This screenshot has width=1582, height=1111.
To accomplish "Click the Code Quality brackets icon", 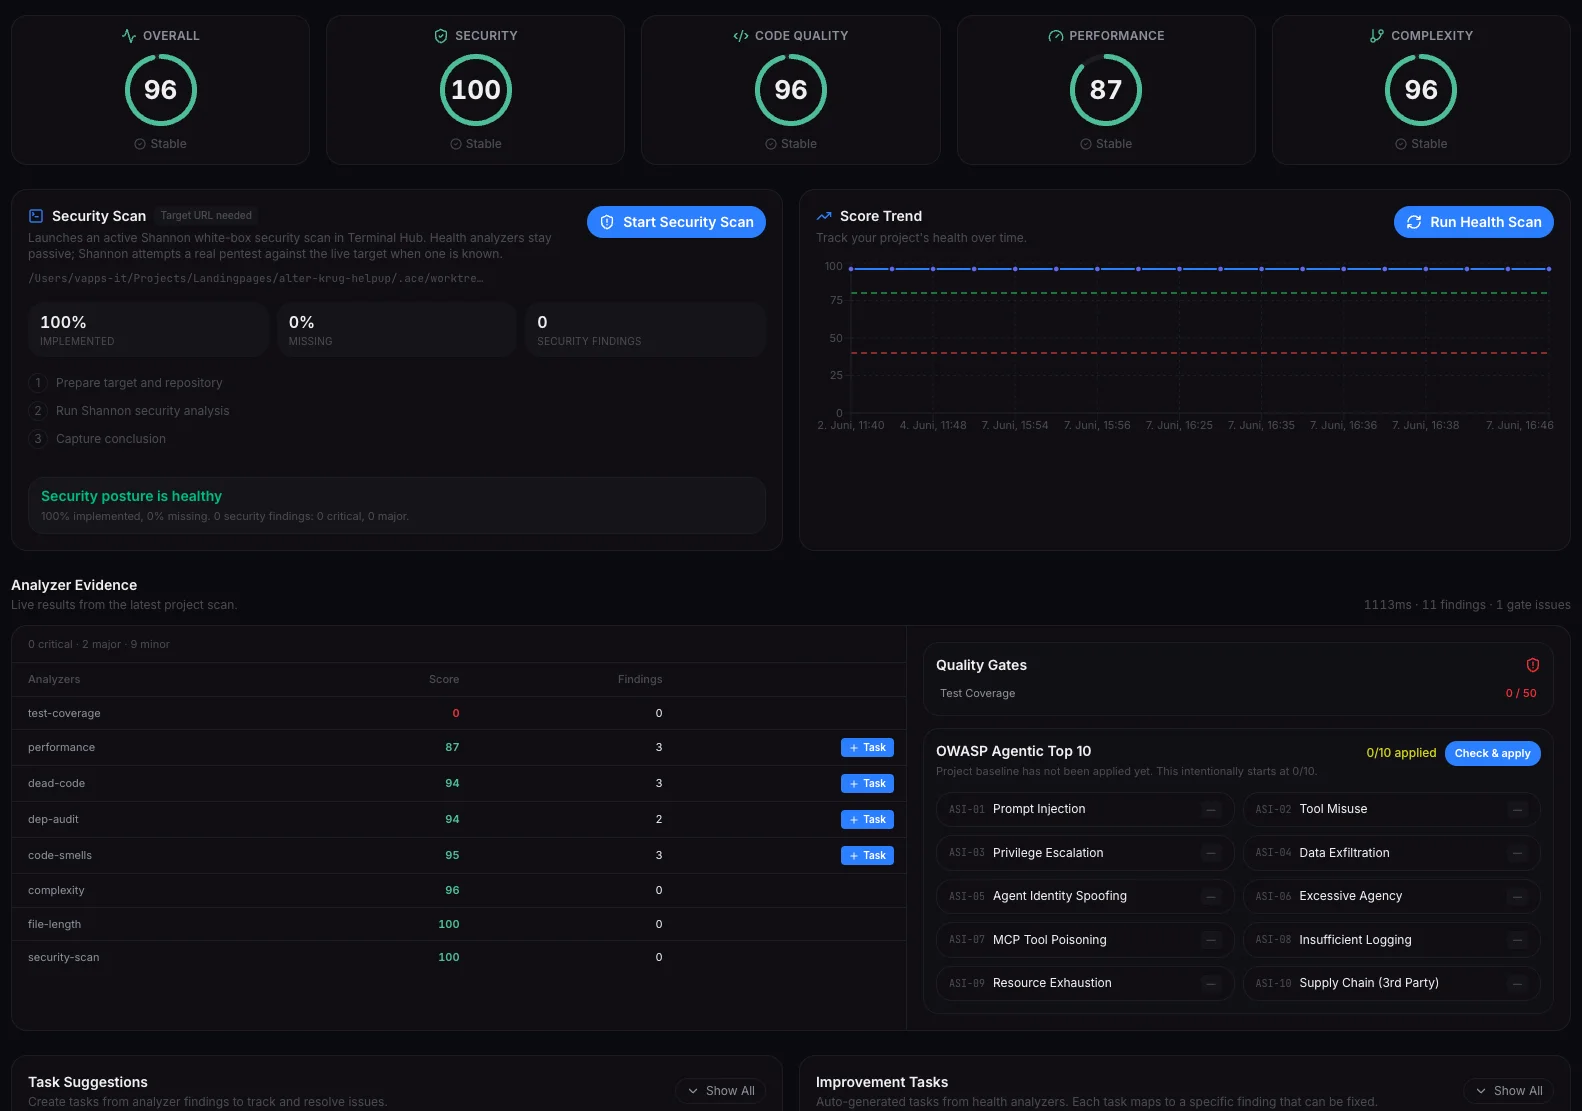I will point(741,36).
